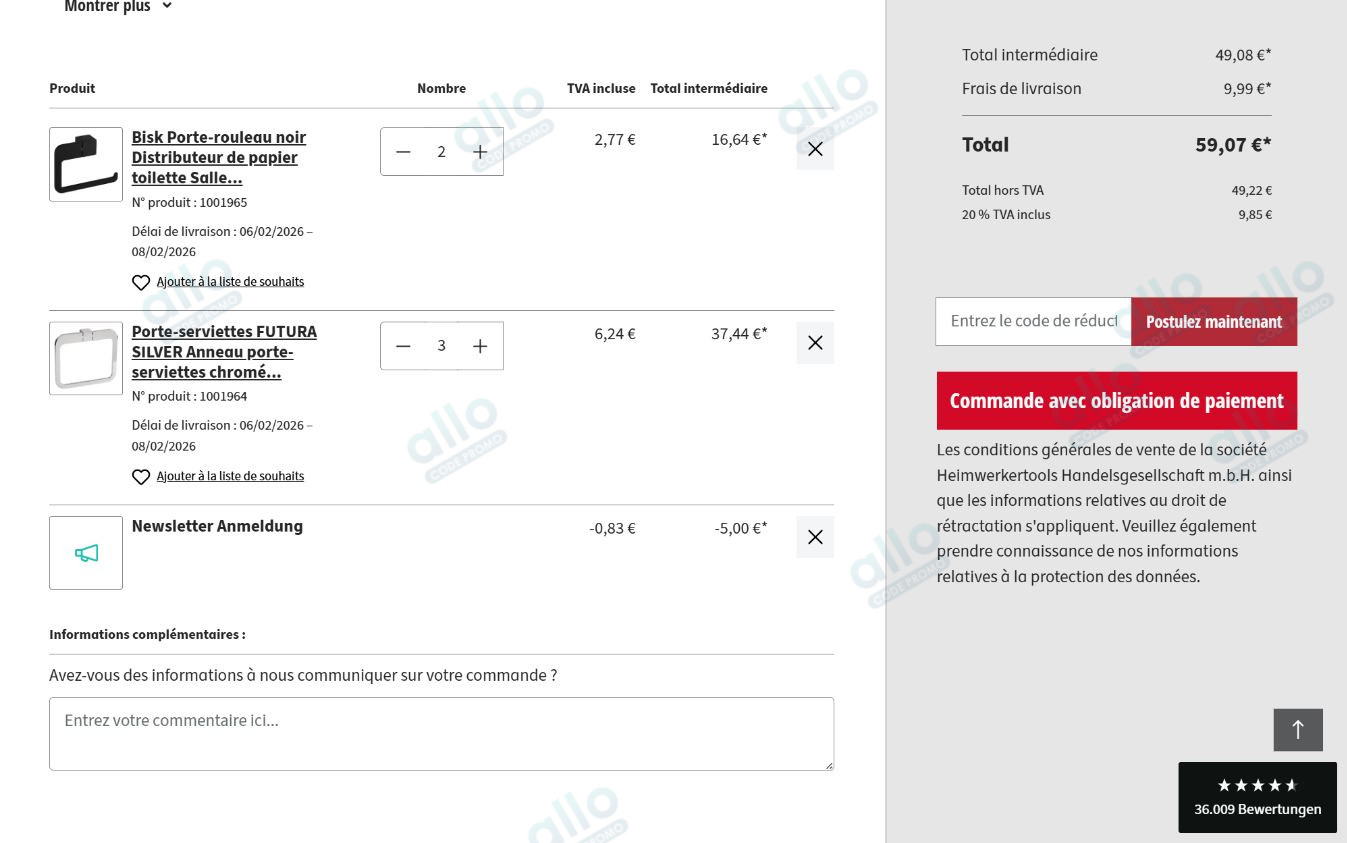
Task: Open the FUTURA SILVER Anneau product page
Action: [x=224, y=351]
